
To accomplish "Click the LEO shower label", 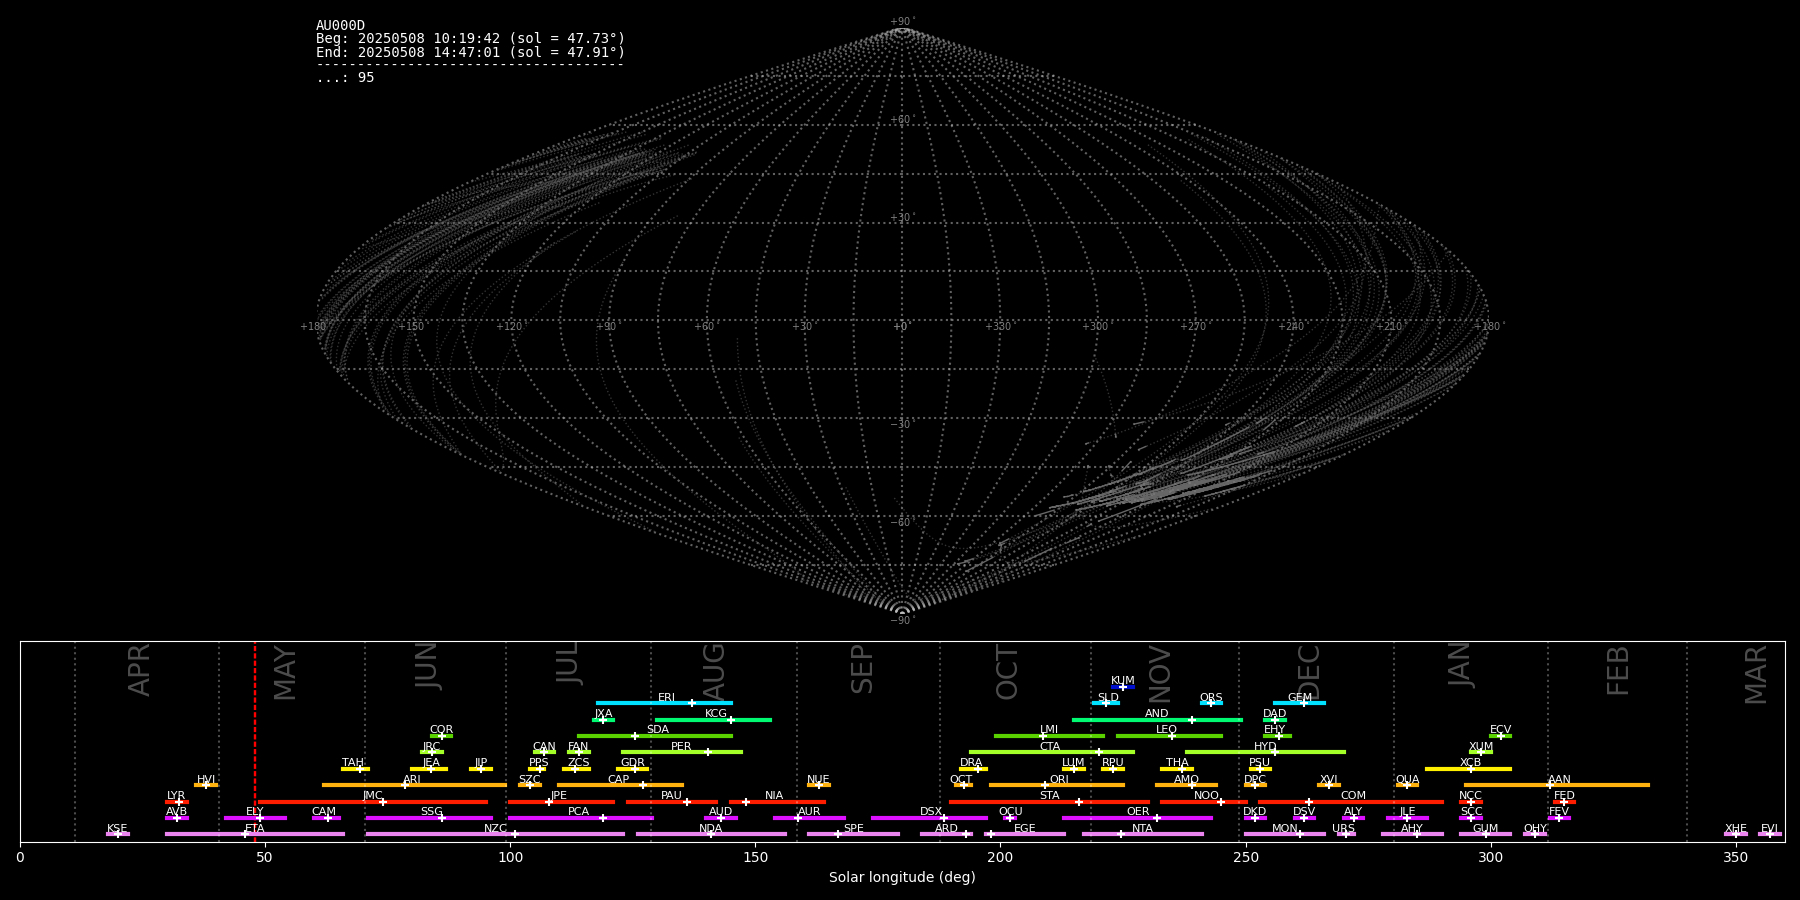I will (1167, 730).
